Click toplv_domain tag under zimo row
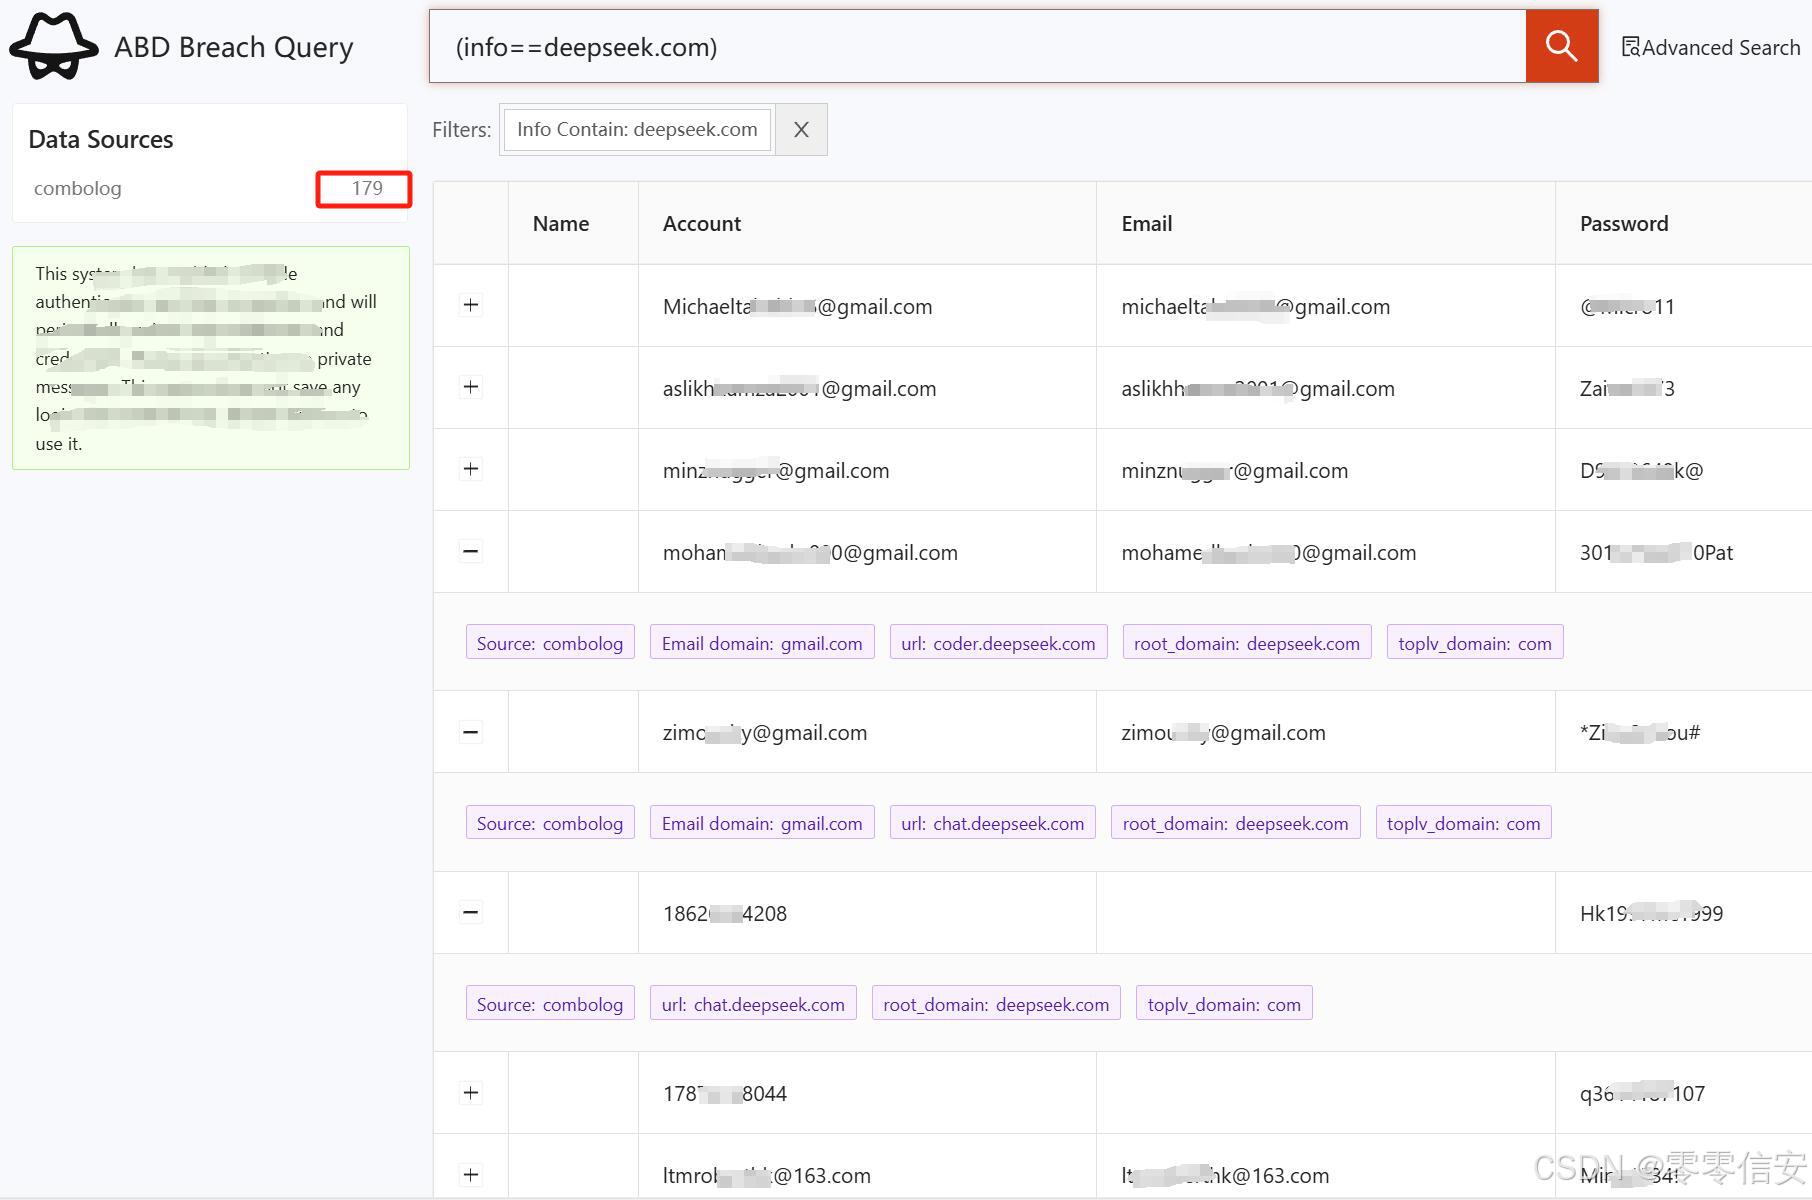Viewport: 1812px width, 1200px height. tap(1463, 823)
